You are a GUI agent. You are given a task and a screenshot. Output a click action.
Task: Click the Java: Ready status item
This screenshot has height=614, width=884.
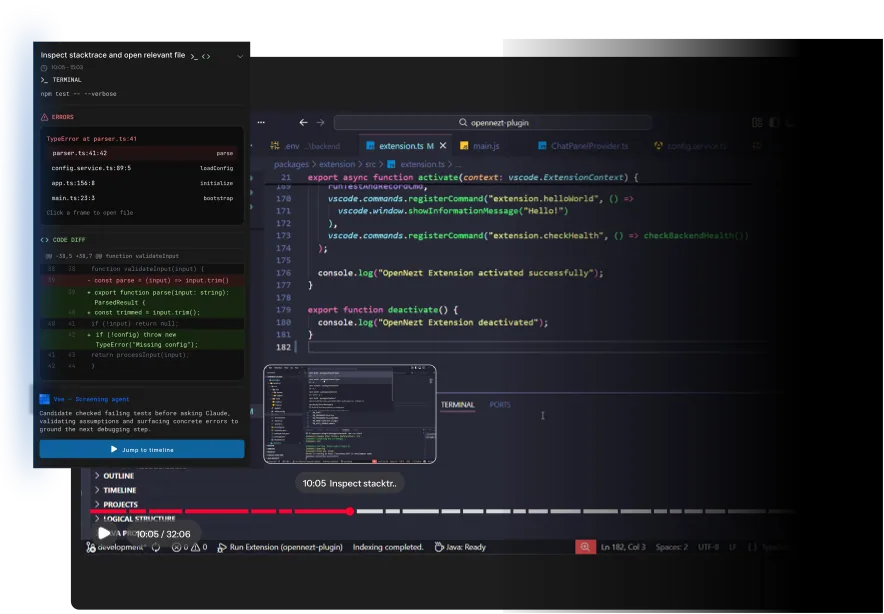[x=460, y=547]
